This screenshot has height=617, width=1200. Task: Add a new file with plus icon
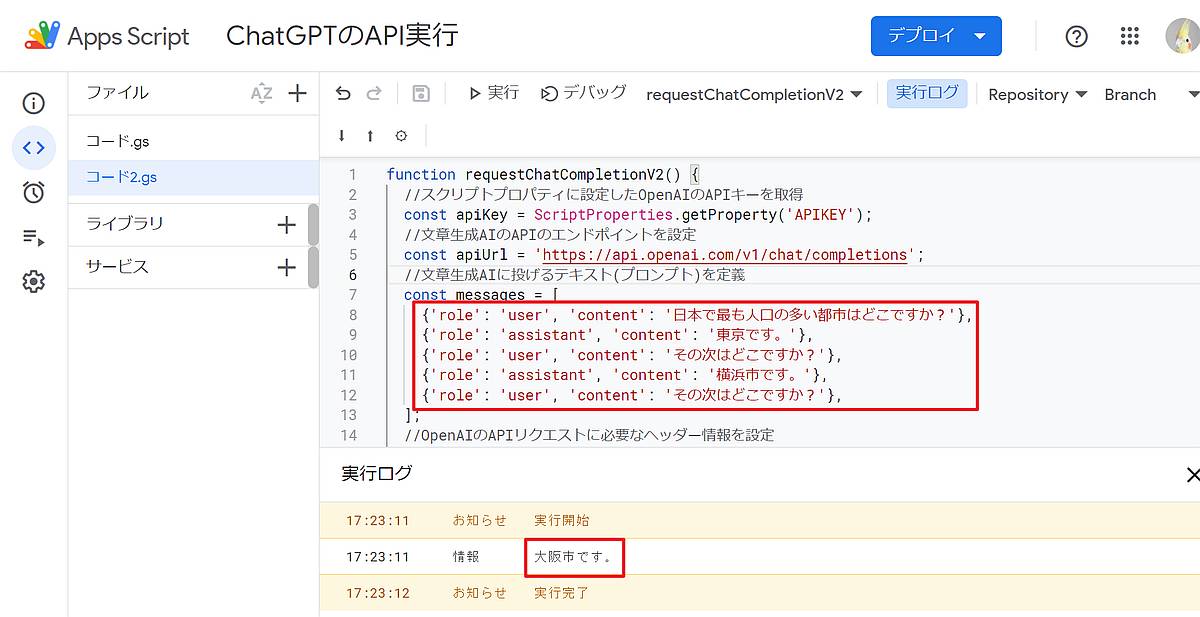pos(297,93)
